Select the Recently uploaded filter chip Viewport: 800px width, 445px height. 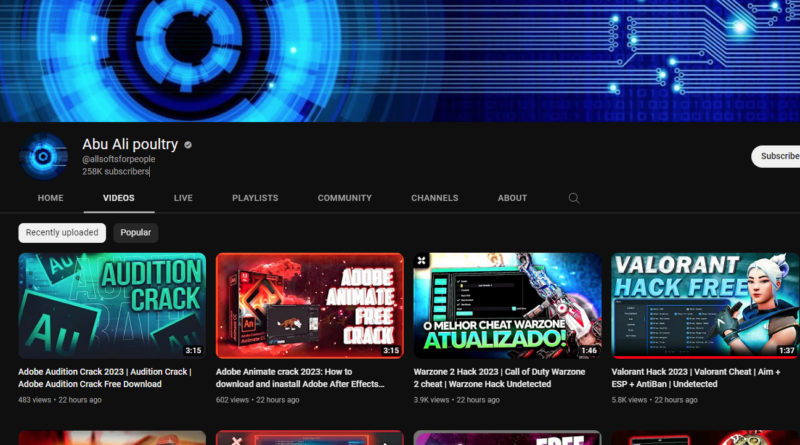[62, 233]
